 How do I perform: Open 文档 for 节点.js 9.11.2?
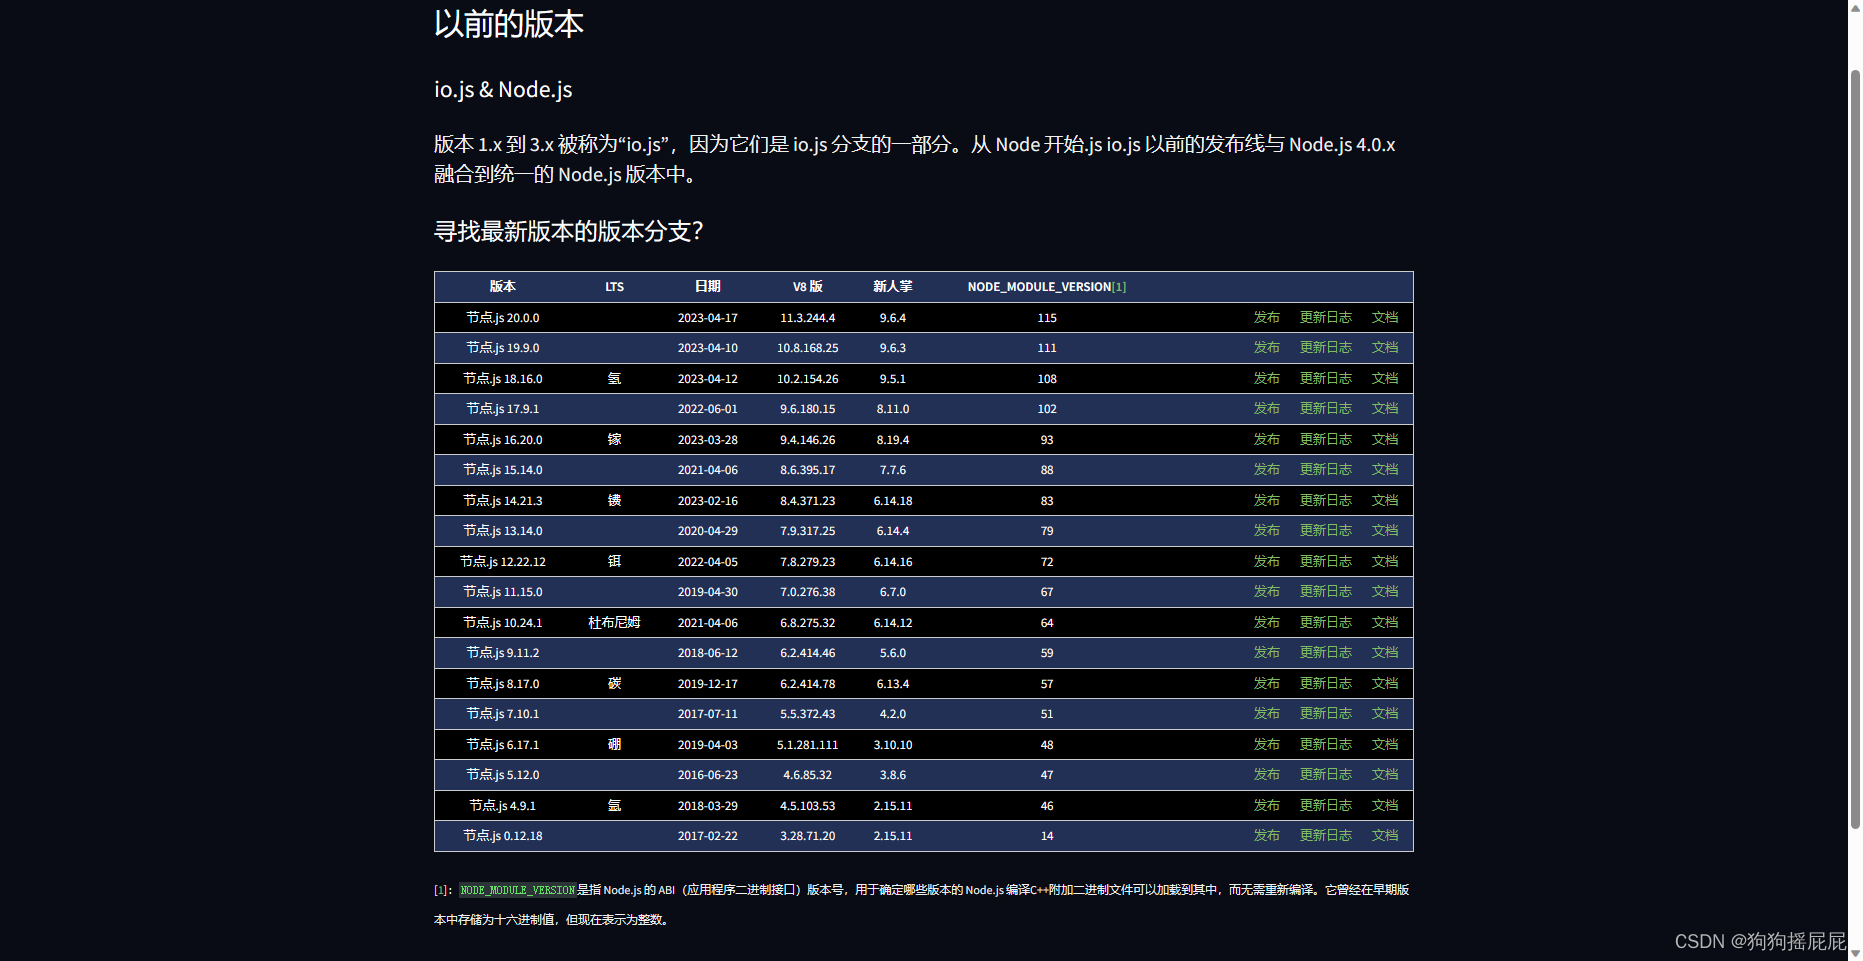click(x=1384, y=652)
